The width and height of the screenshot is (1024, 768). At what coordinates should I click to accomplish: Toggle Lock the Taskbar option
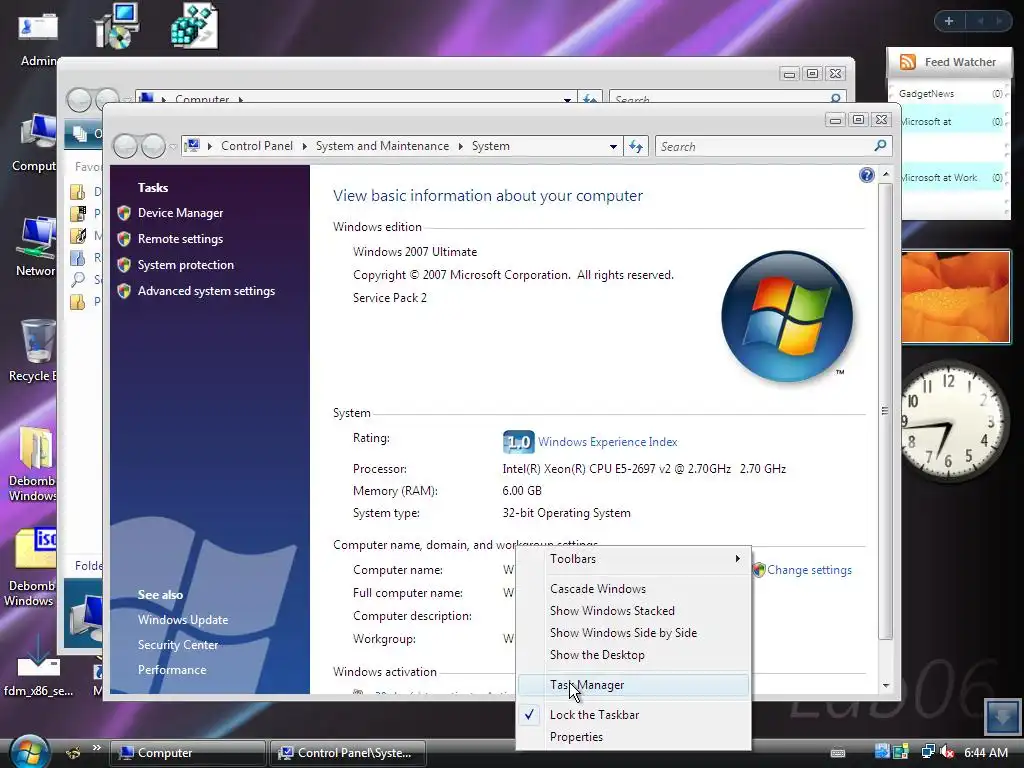[x=633, y=715]
